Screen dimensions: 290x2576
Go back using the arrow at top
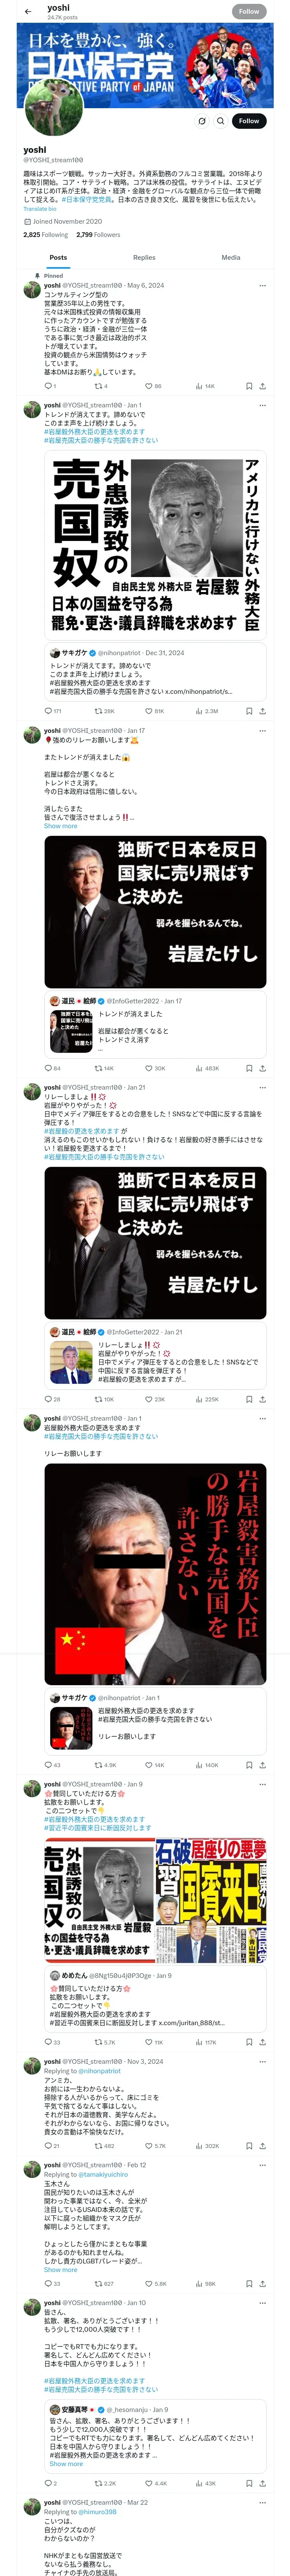pos(28,11)
